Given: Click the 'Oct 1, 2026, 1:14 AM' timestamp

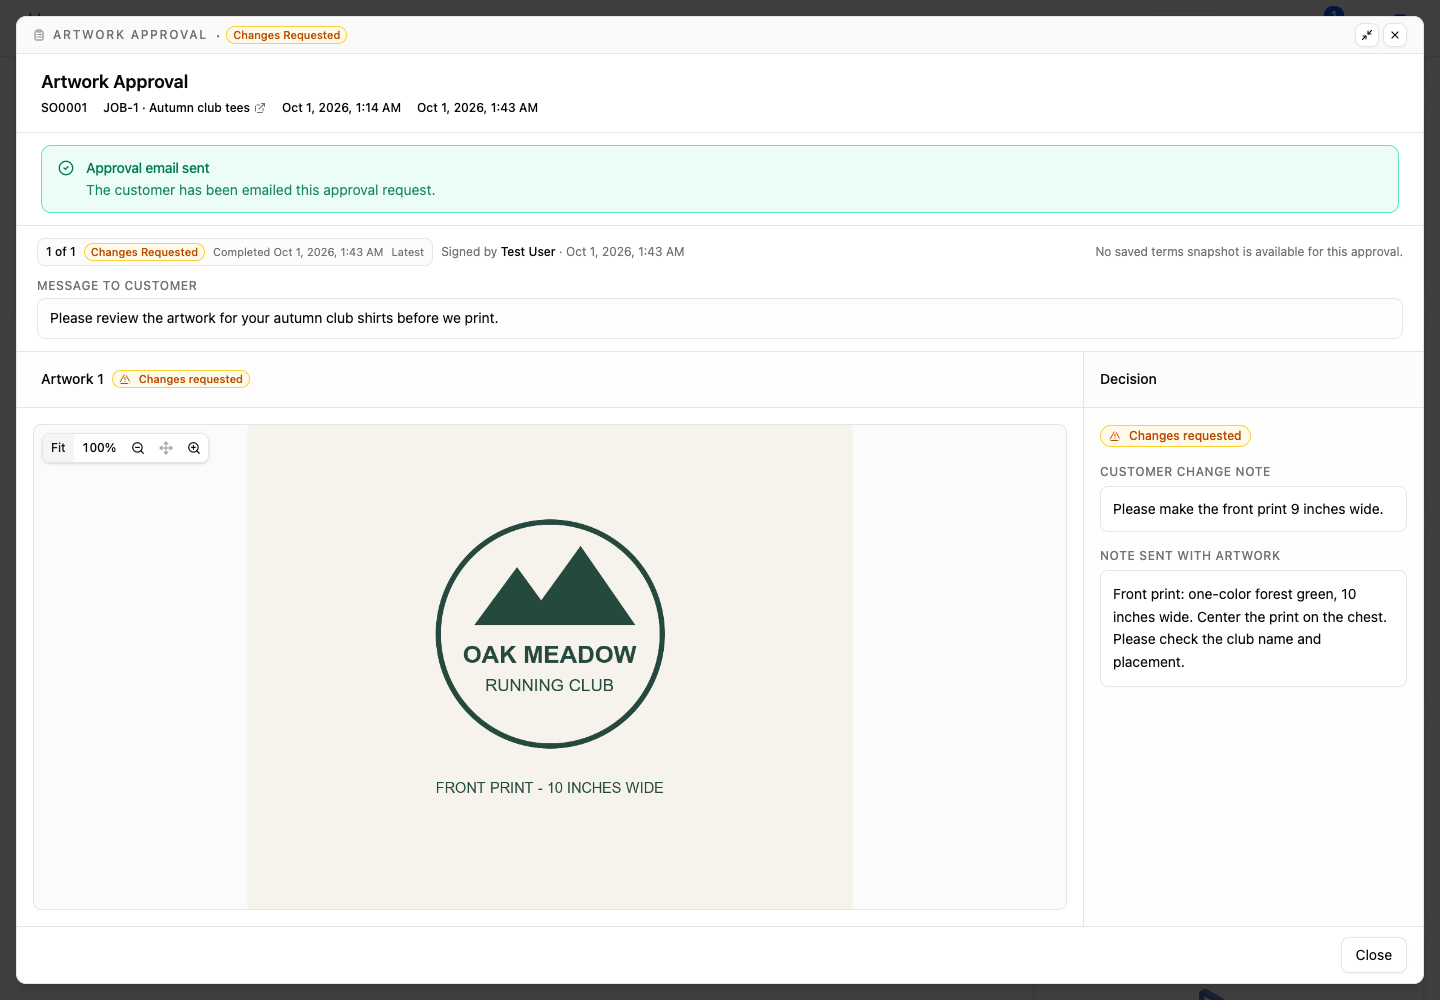Looking at the screenshot, I should pos(341,108).
